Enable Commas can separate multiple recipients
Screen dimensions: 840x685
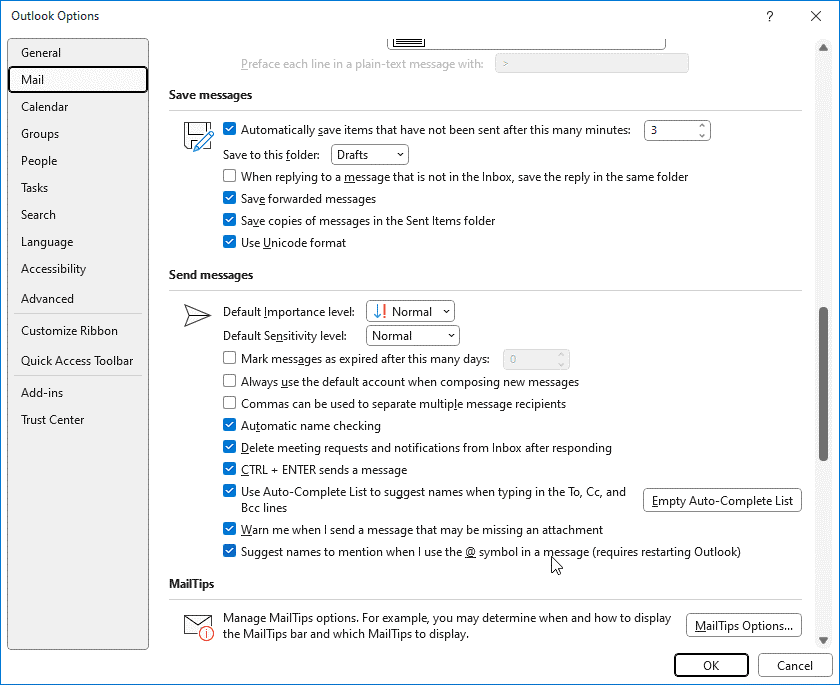coord(230,404)
